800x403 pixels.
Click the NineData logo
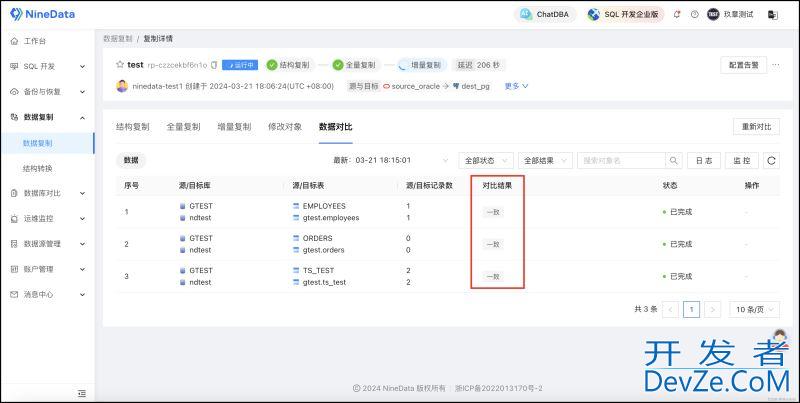(x=42, y=14)
